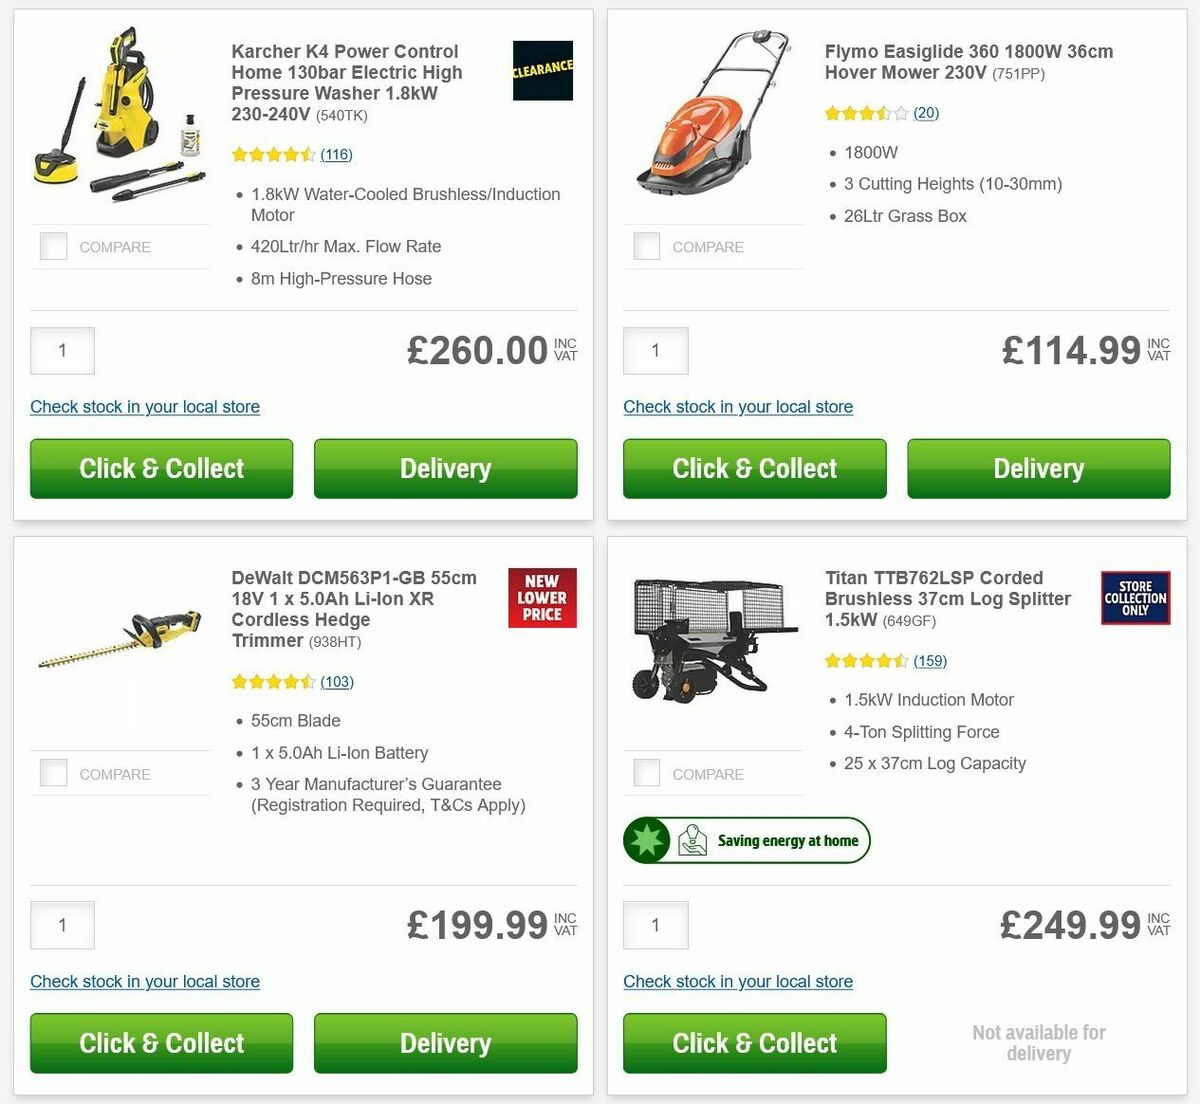Click Click & Collect for the Karcher washer
The height and width of the screenshot is (1104, 1200).
point(161,468)
